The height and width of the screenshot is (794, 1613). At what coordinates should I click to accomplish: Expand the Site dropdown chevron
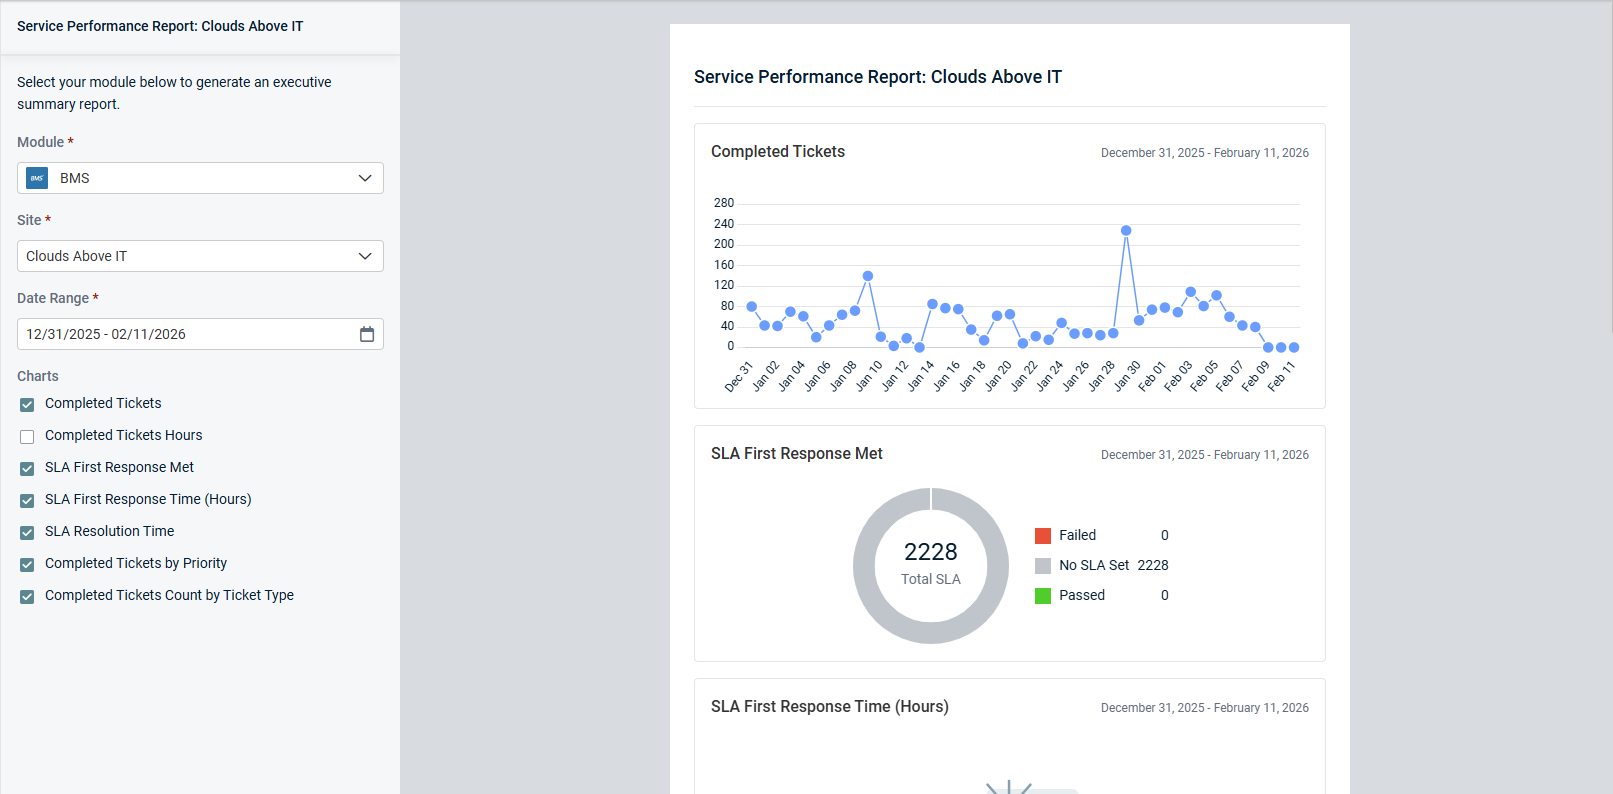[x=365, y=256]
